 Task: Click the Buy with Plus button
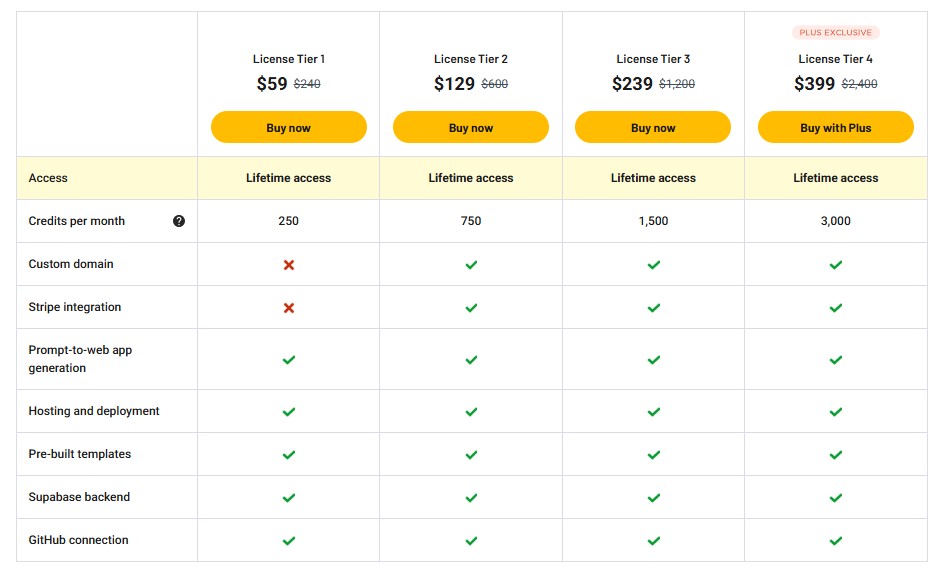click(836, 127)
